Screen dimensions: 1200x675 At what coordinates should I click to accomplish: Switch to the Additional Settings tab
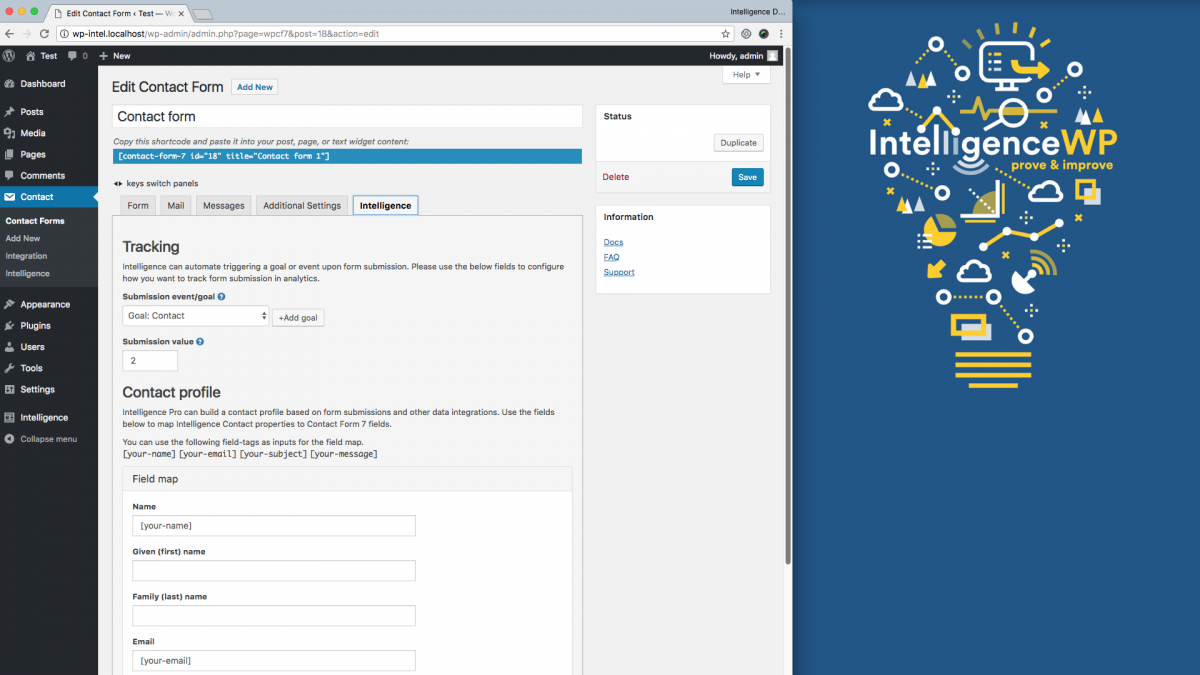(302, 206)
